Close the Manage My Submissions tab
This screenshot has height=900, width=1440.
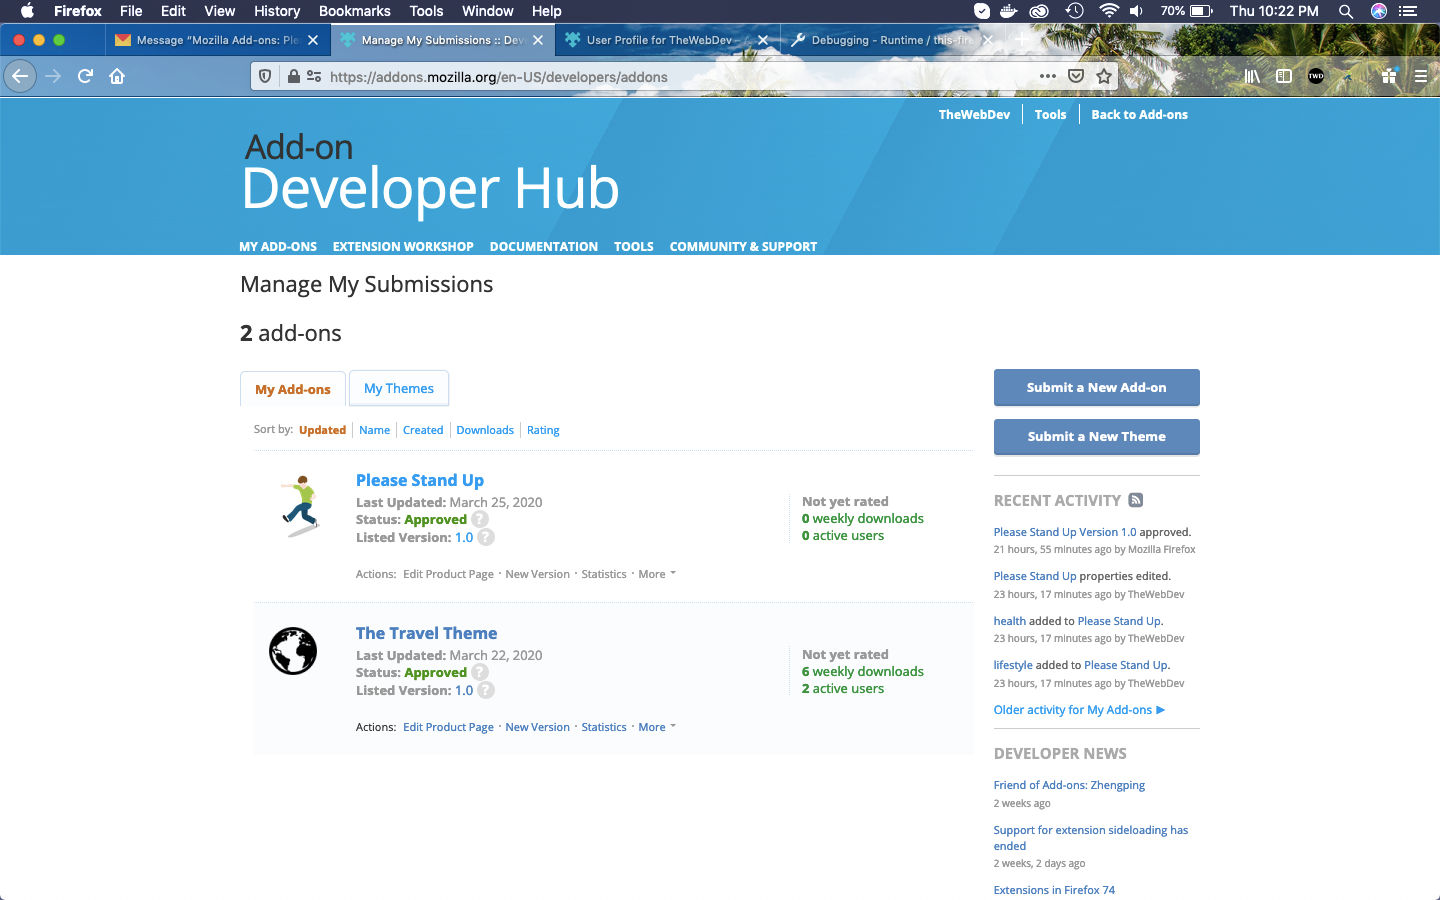pos(538,40)
